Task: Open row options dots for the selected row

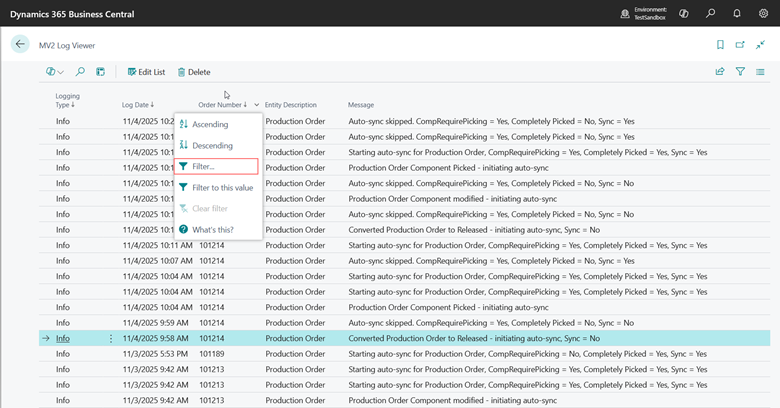Action: click(110, 338)
